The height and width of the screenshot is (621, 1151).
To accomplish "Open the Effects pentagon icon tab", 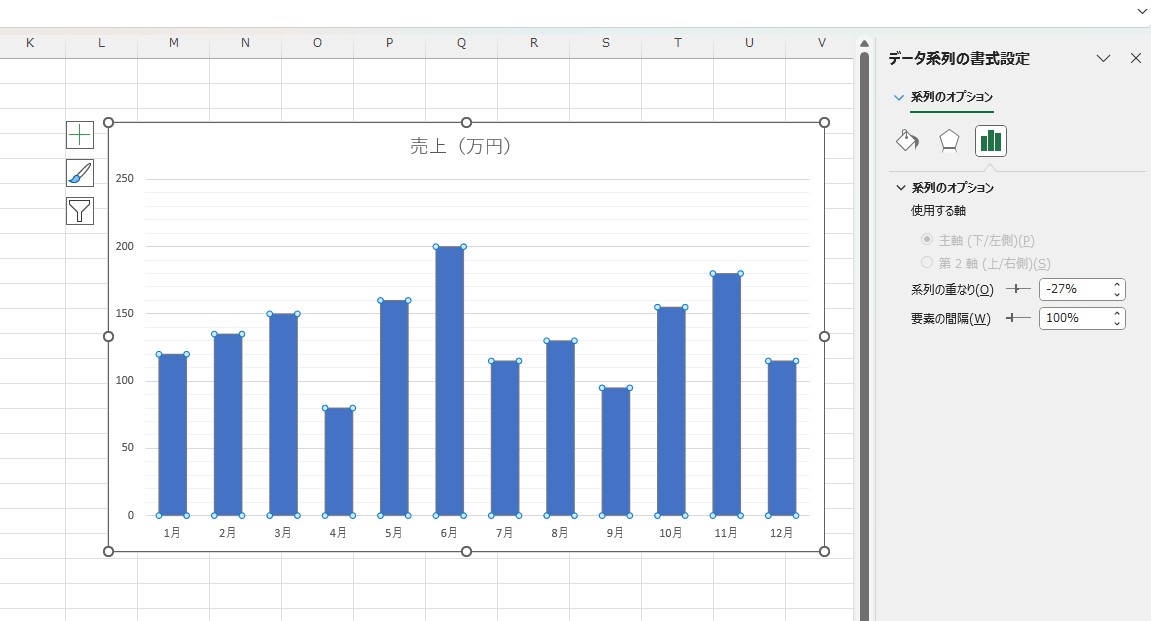I will (x=949, y=141).
